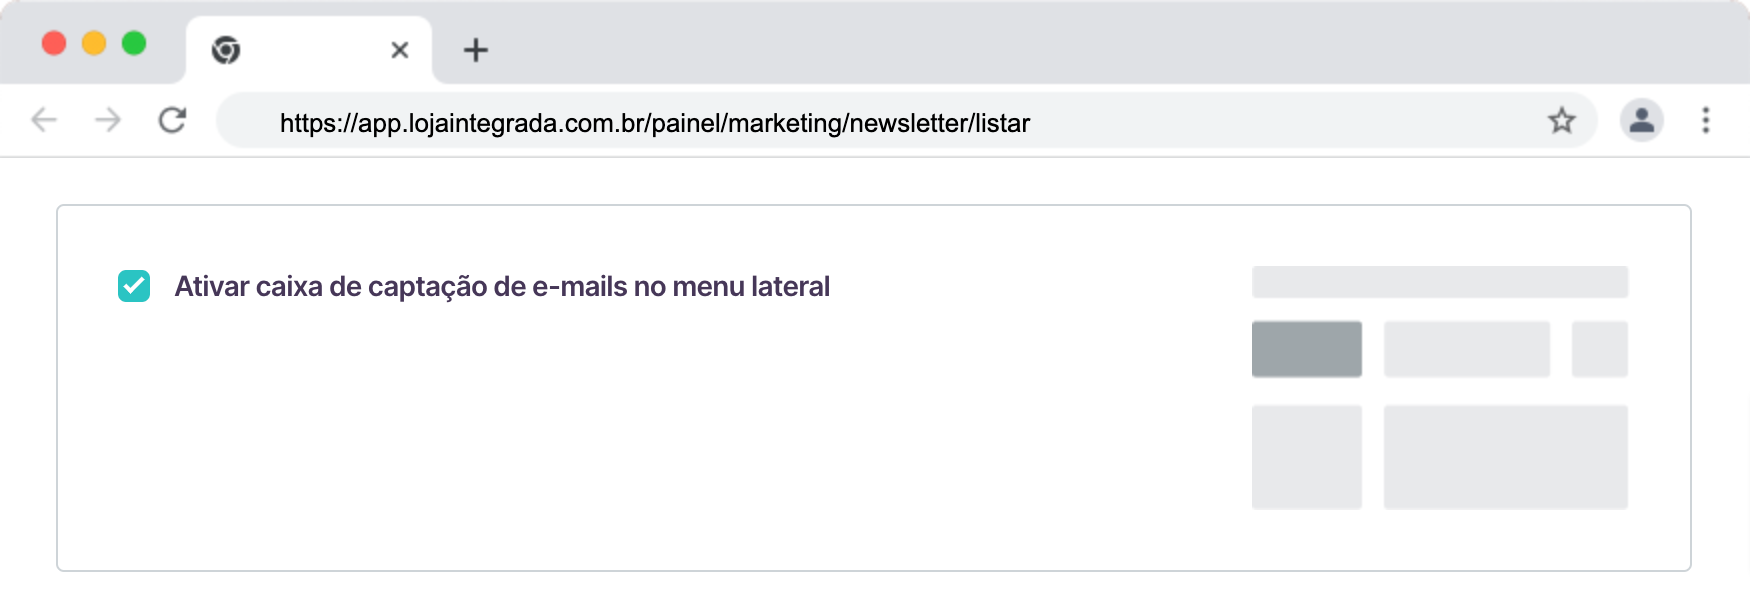Open a new browser tab
Viewport: 1750px width, 610px height.
point(476,50)
